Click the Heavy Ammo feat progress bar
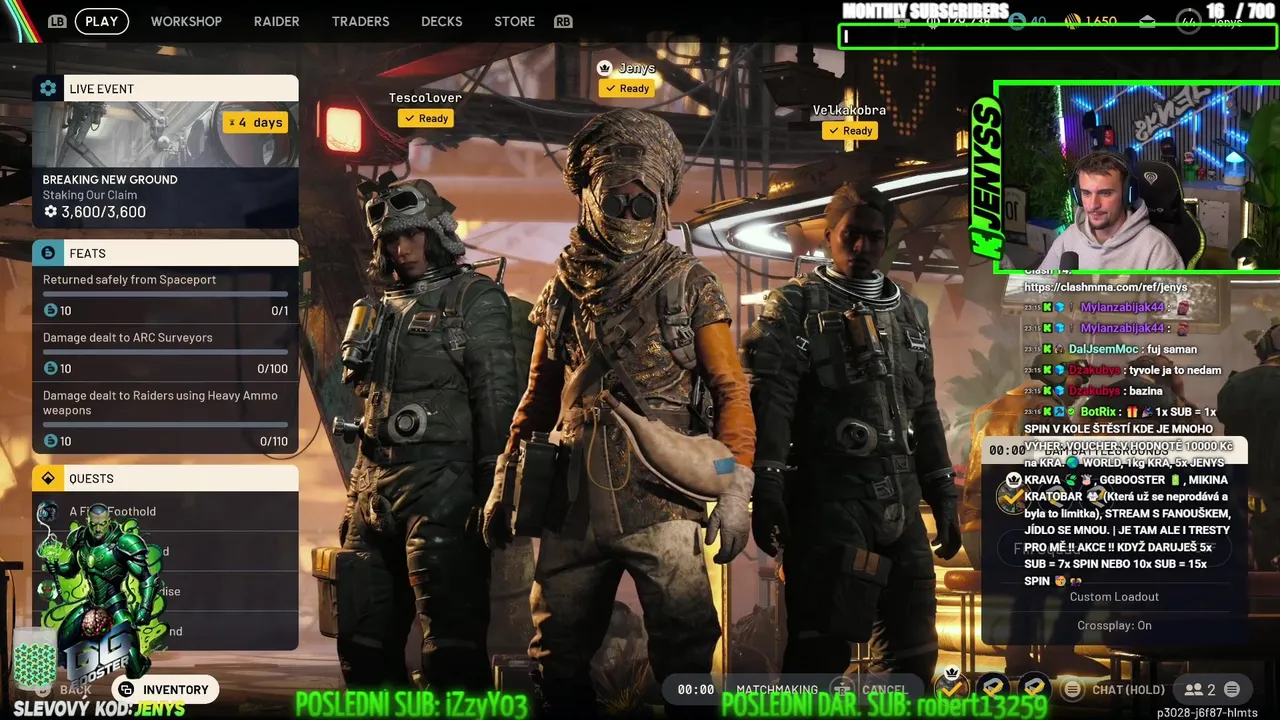The height and width of the screenshot is (720, 1280). (x=165, y=425)
